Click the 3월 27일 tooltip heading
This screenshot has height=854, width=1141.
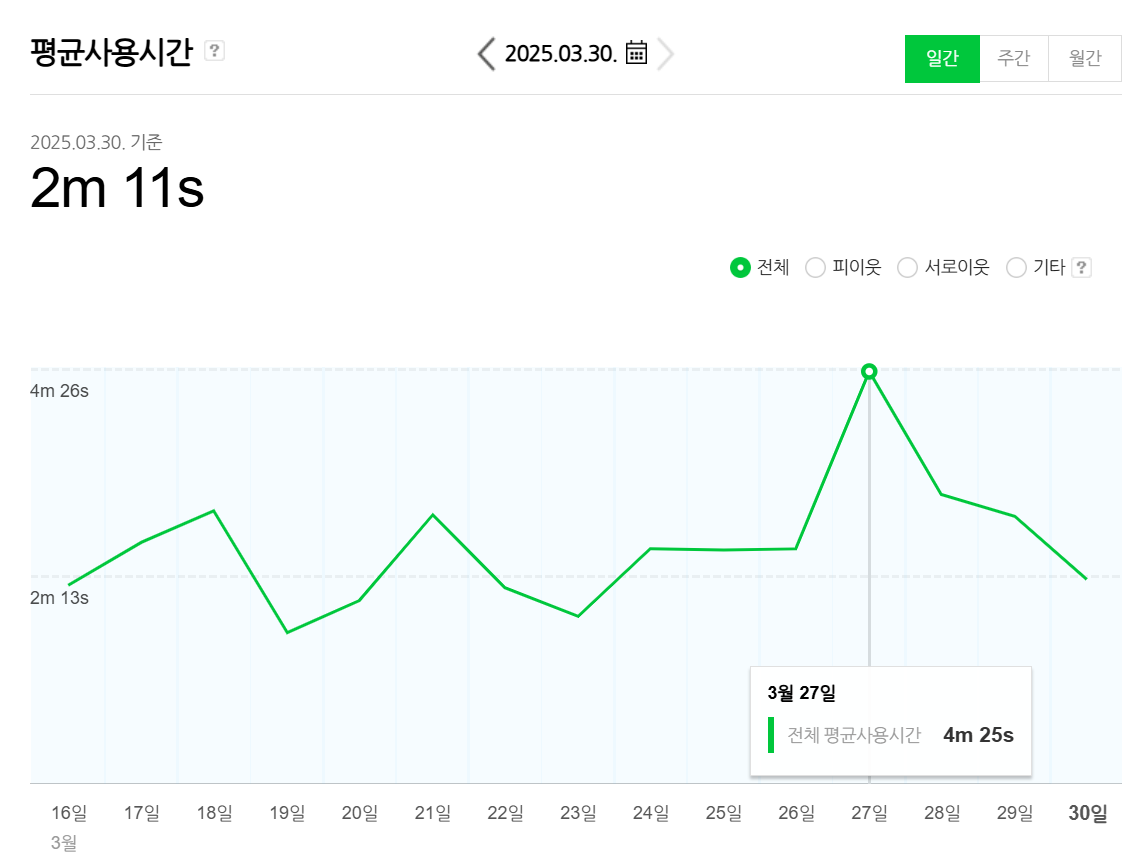801,693
